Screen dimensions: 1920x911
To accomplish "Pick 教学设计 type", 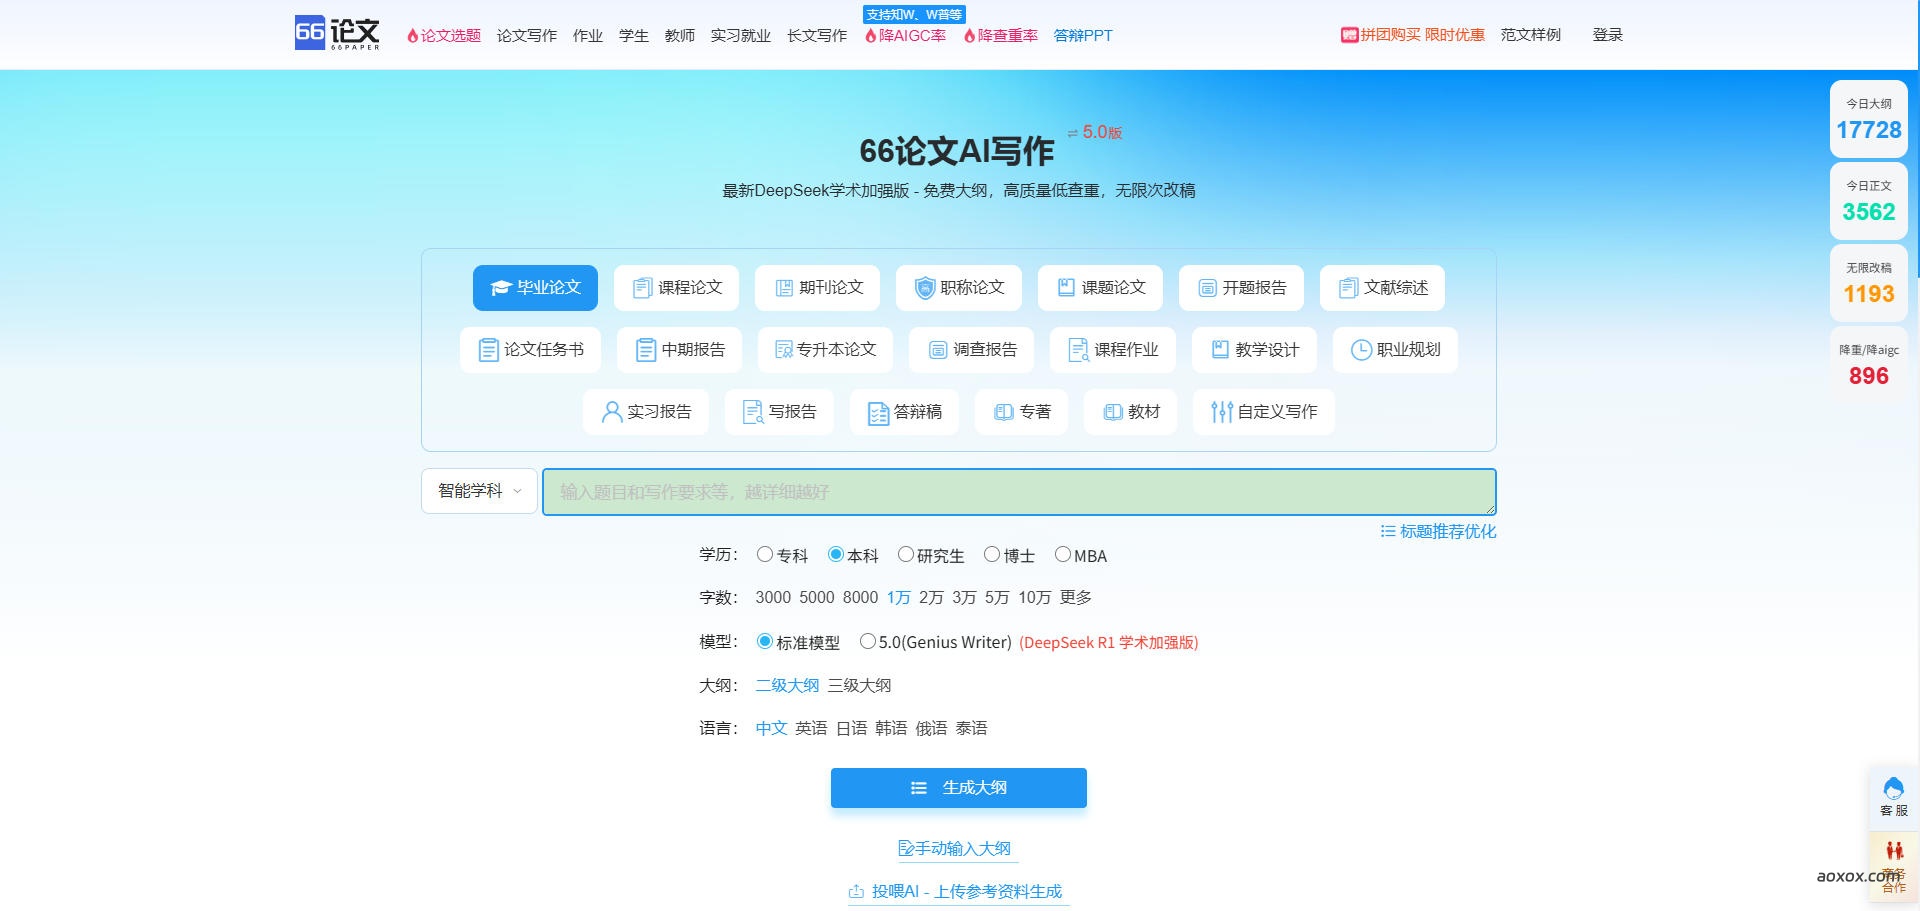I will click(x=1254, y=350).
